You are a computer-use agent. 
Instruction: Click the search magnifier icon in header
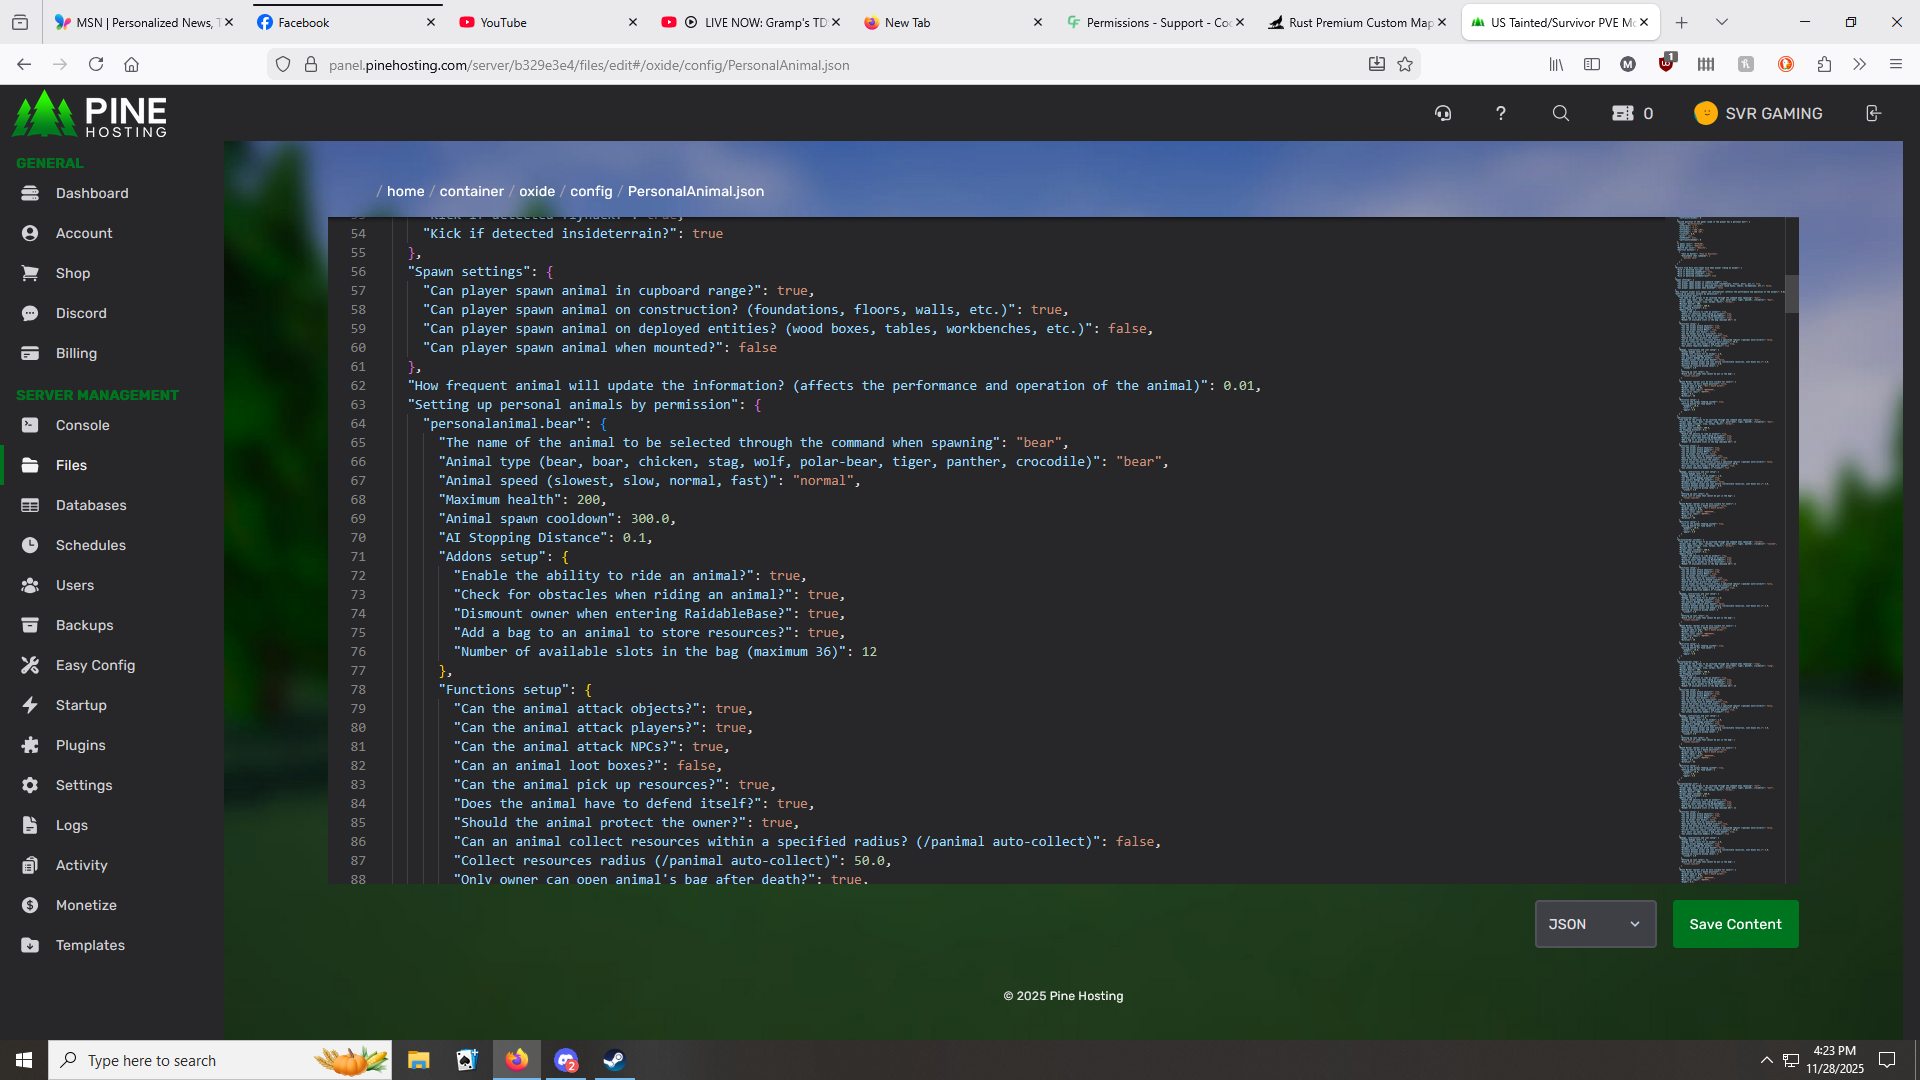click(x=1560, y=113)
